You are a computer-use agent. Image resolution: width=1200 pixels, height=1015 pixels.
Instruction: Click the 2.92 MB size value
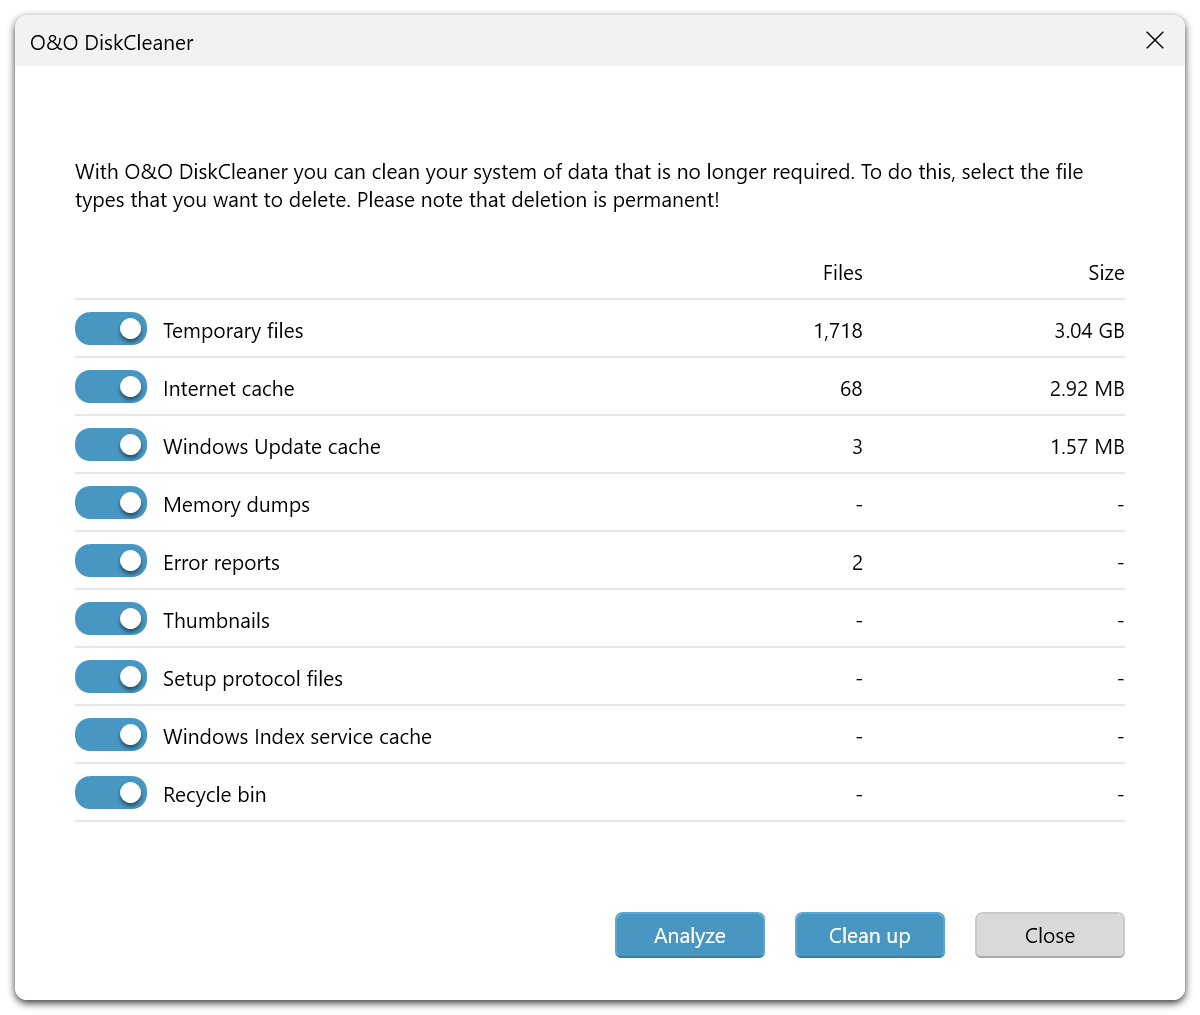(1086, 389)
